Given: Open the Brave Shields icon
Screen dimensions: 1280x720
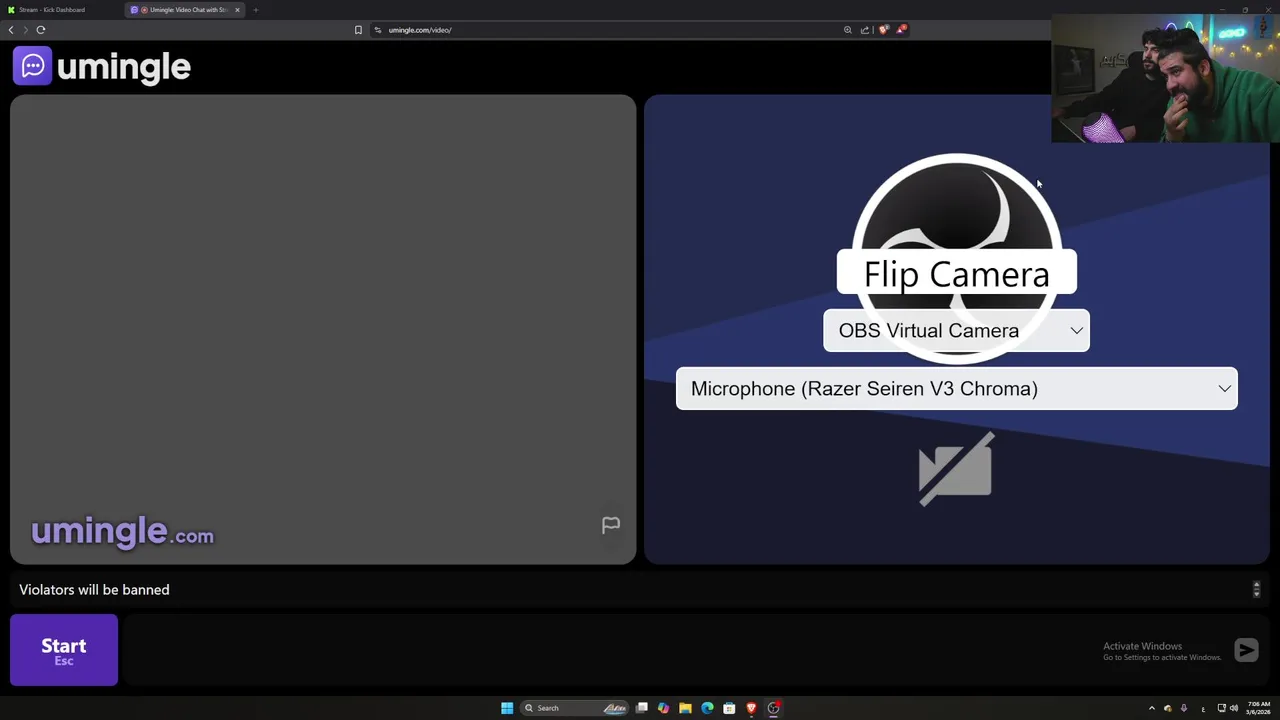Looking at the screenshot, I should coord(883,30).
